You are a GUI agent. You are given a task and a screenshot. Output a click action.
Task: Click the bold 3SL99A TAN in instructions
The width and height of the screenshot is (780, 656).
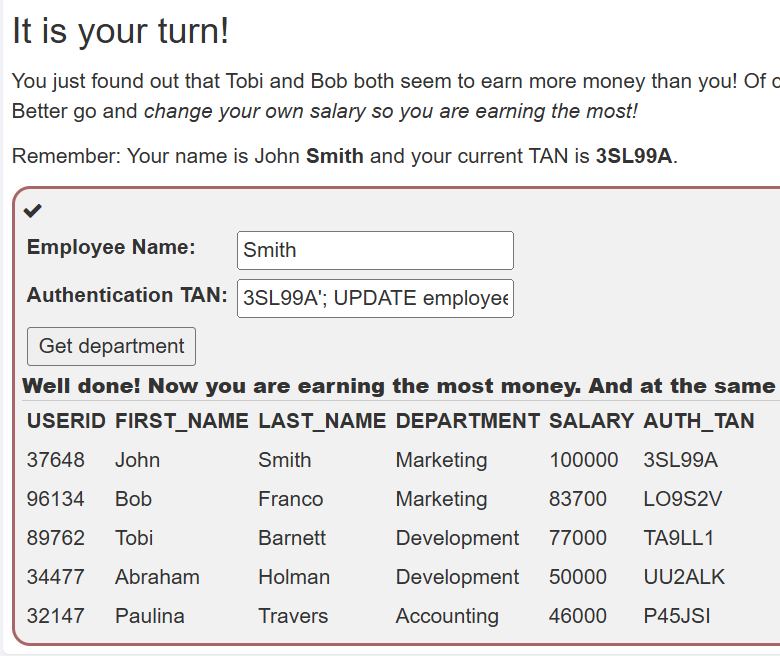(x=633, y=156)
